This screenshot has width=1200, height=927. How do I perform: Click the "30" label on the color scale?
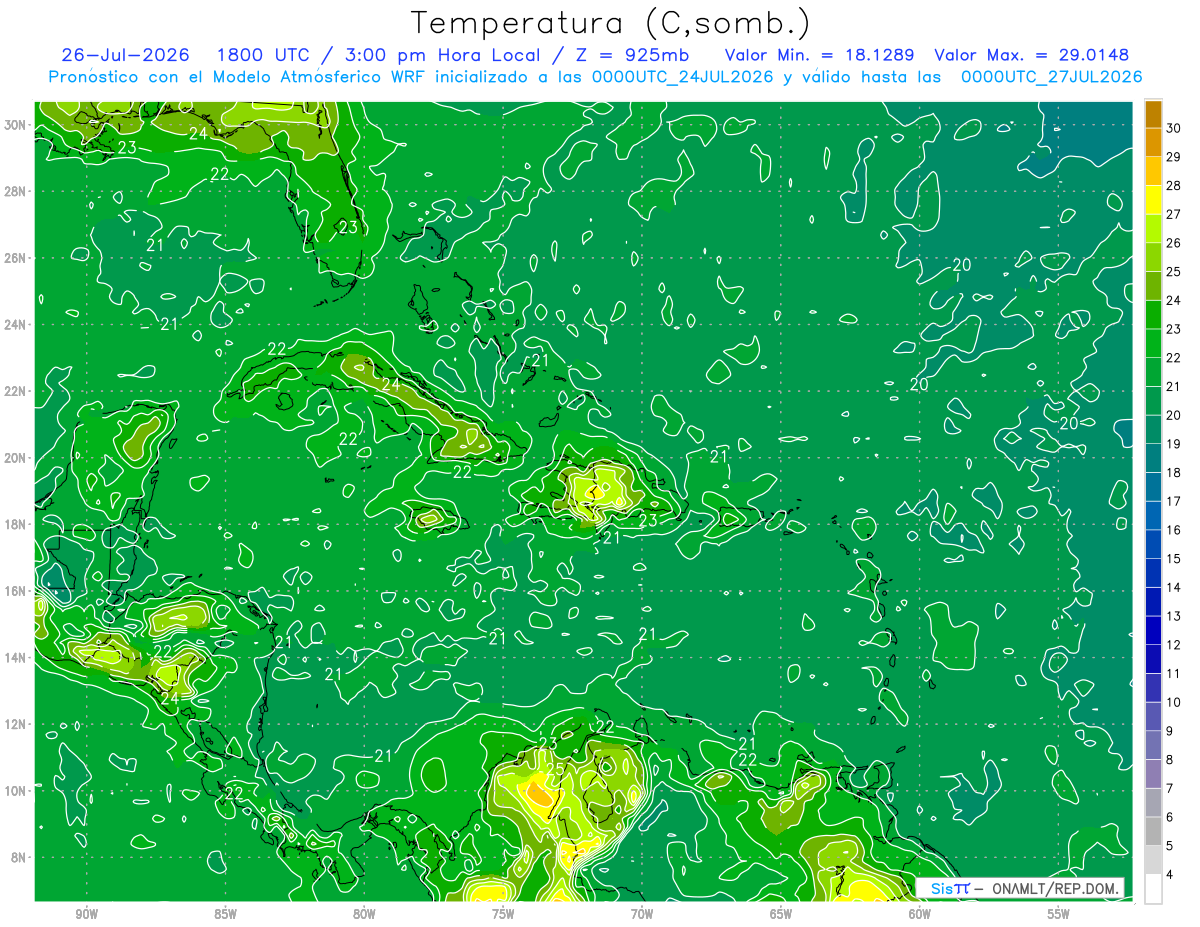point(1174,129)
